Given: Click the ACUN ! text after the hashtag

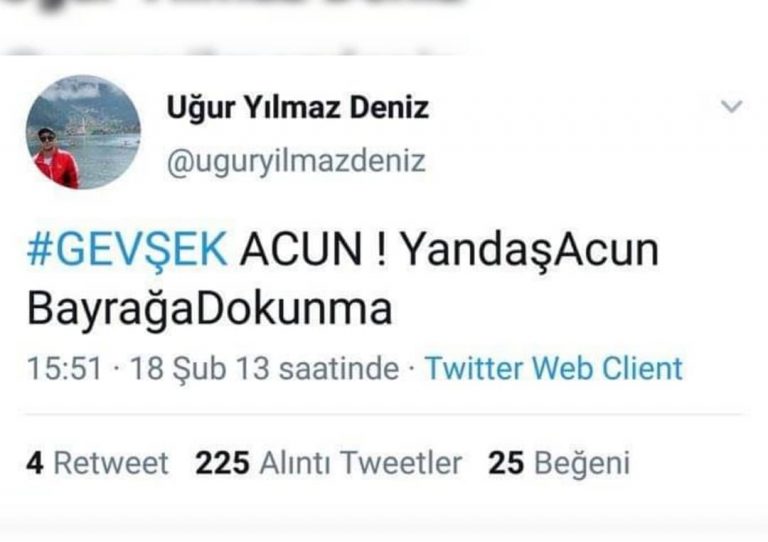Looking at the screenshot, I should 313,250.
